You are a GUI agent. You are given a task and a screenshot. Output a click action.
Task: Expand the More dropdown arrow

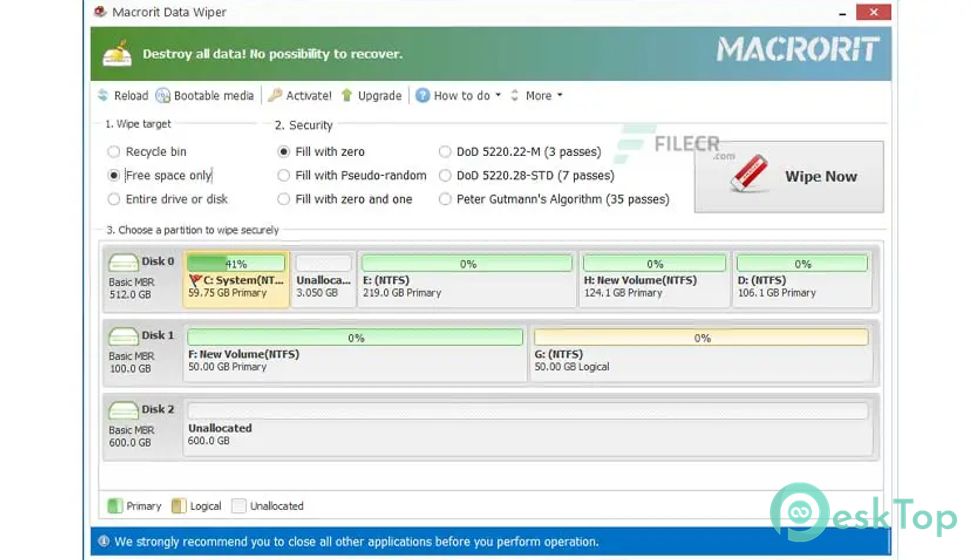[560, 96]
